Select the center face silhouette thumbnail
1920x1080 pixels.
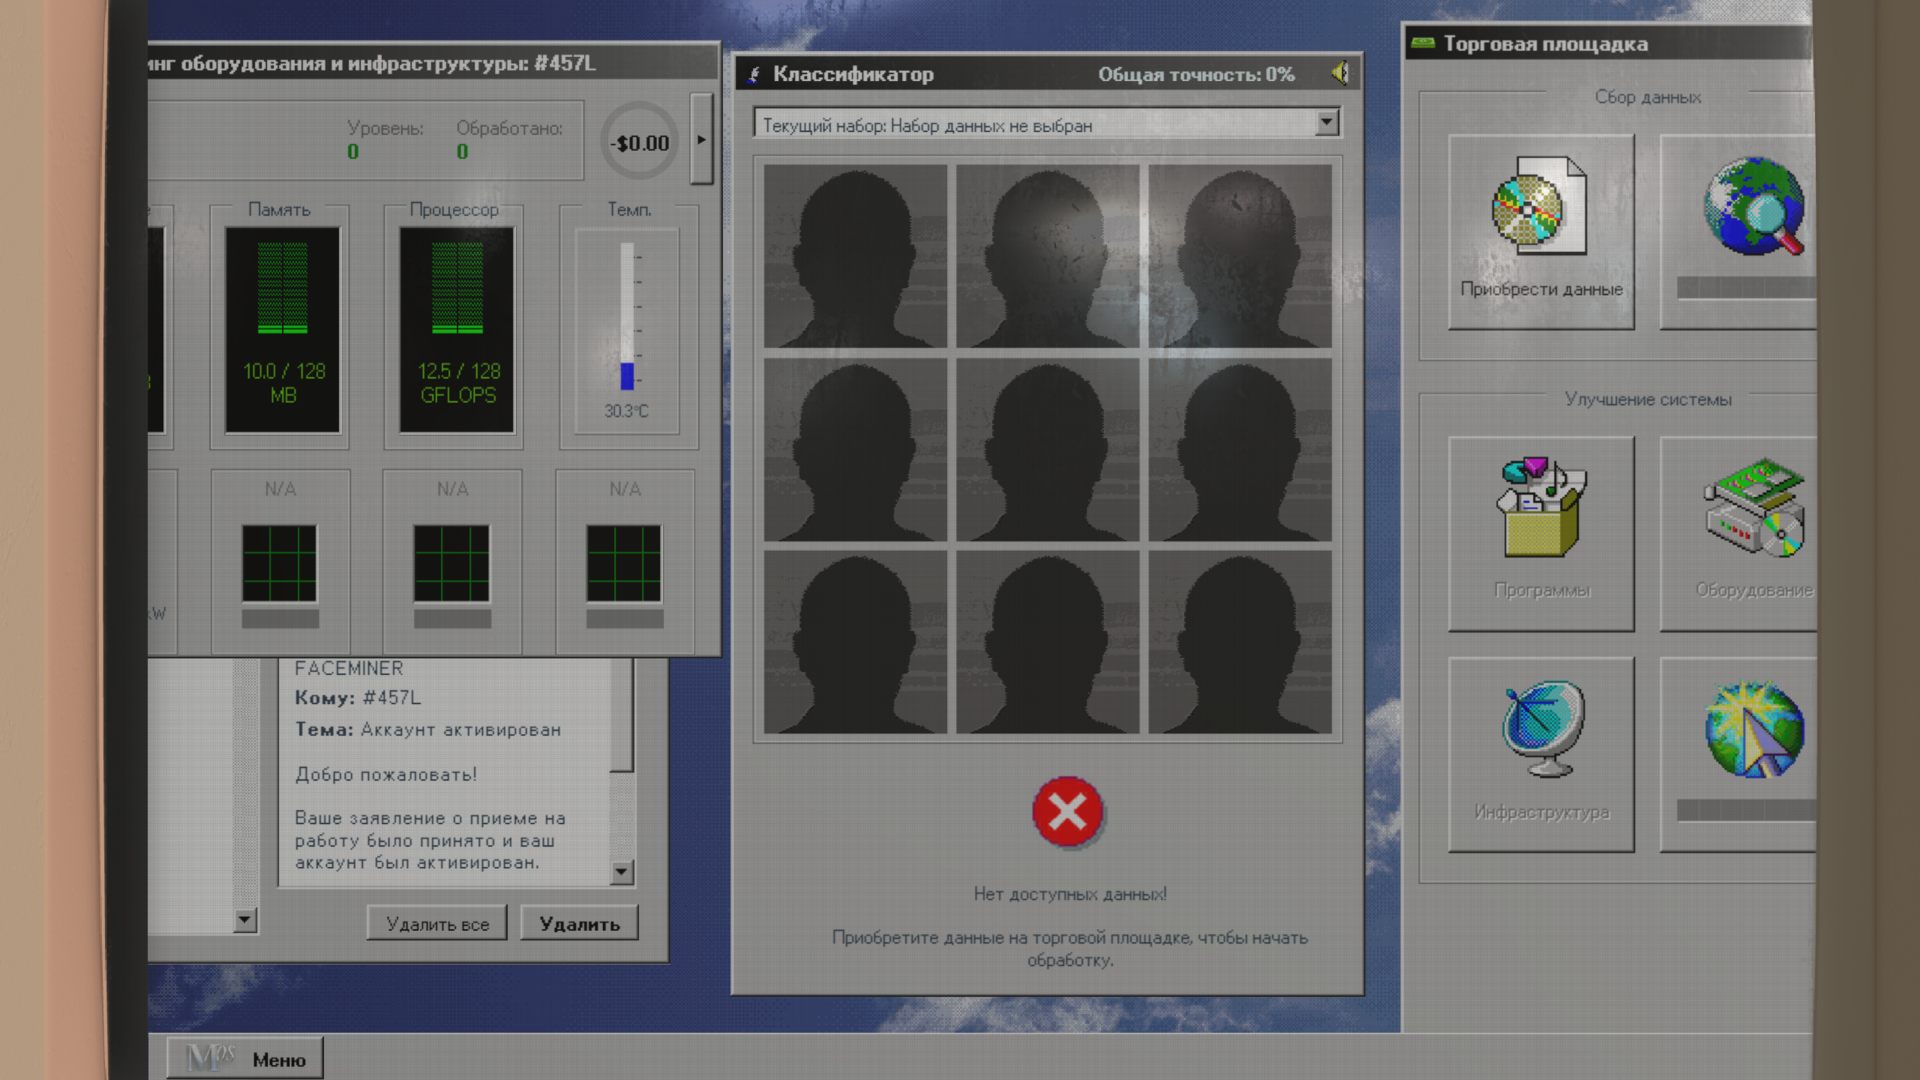pos(1047,449)
